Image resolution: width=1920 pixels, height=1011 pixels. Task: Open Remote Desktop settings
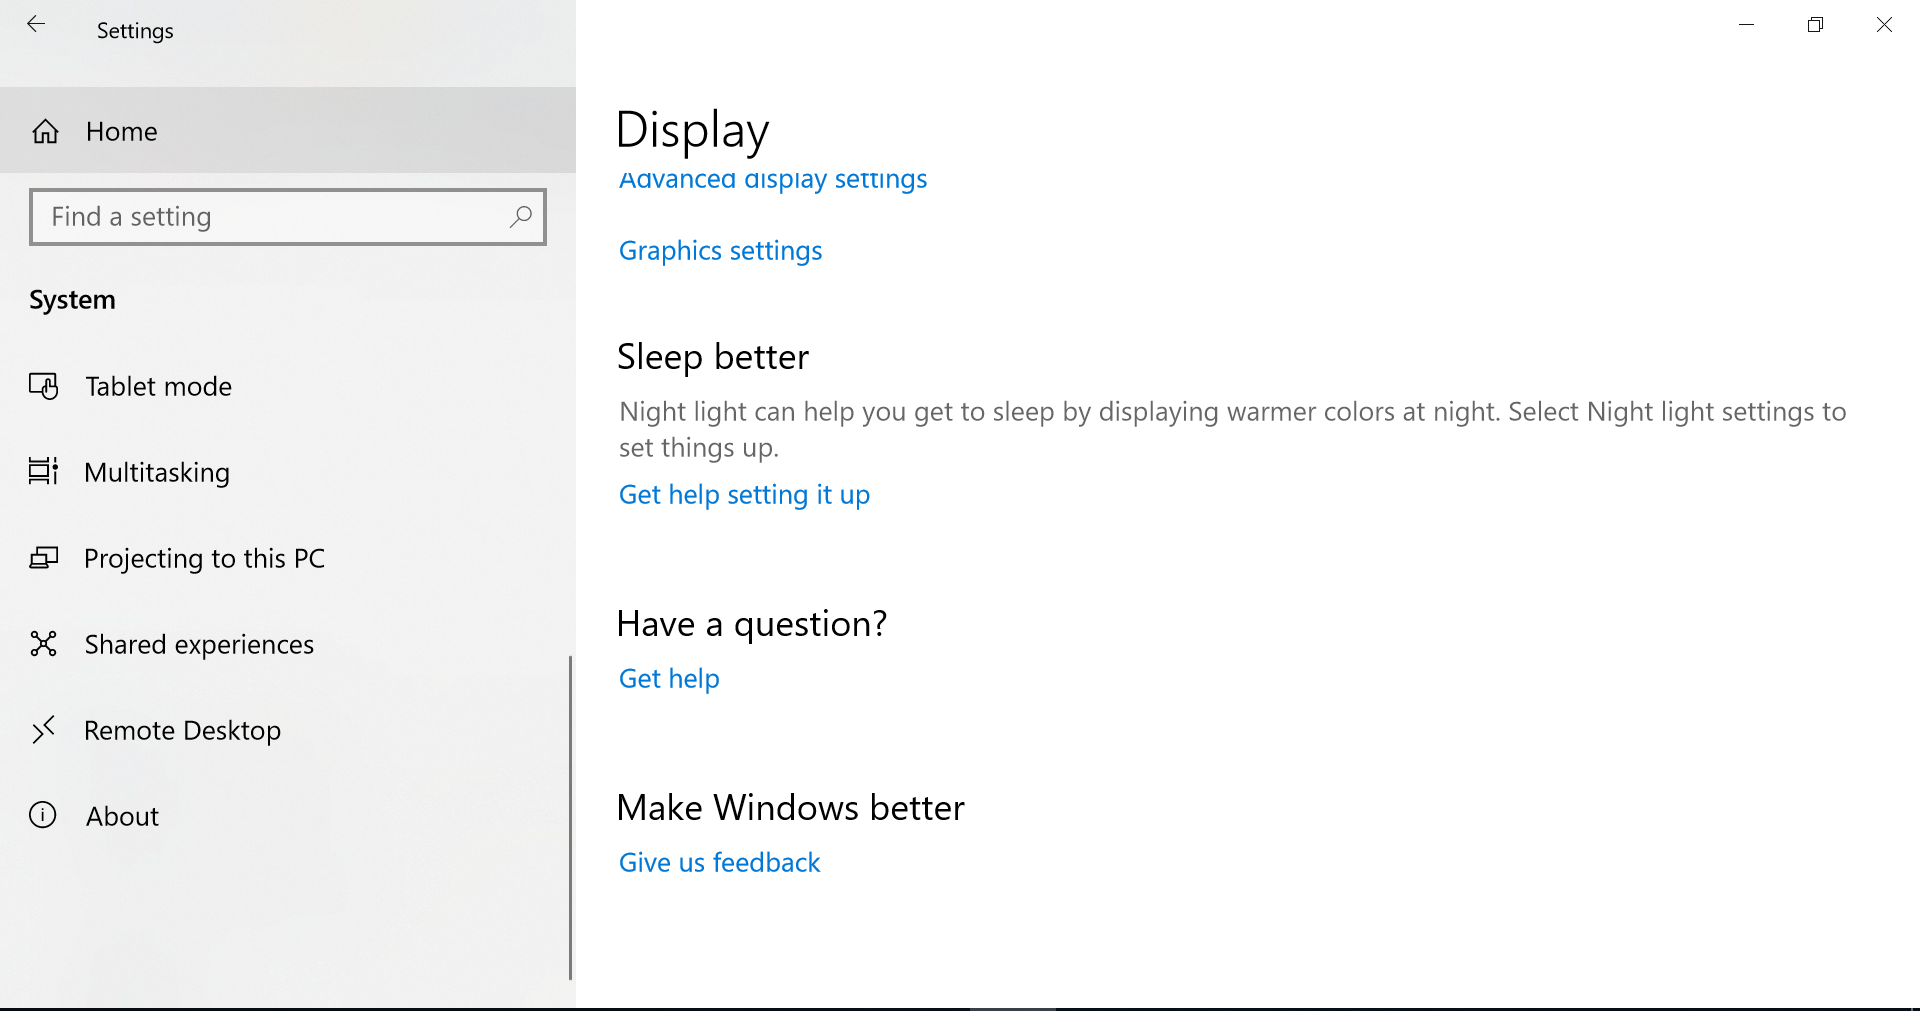[x=288, y=730]
